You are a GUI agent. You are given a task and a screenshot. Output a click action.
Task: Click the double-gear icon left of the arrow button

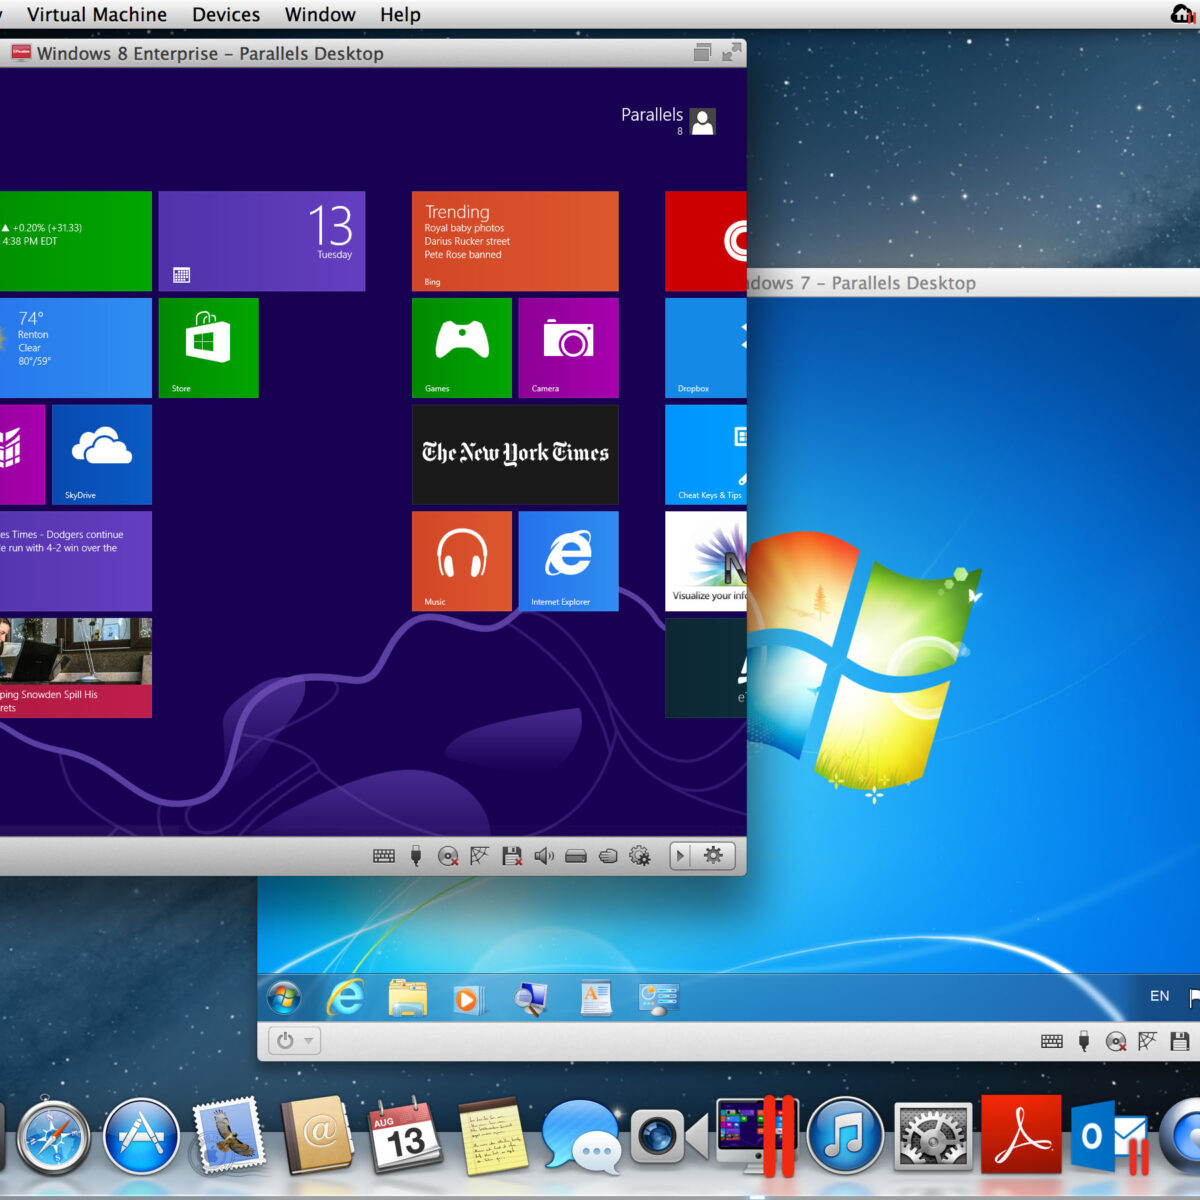640,856
